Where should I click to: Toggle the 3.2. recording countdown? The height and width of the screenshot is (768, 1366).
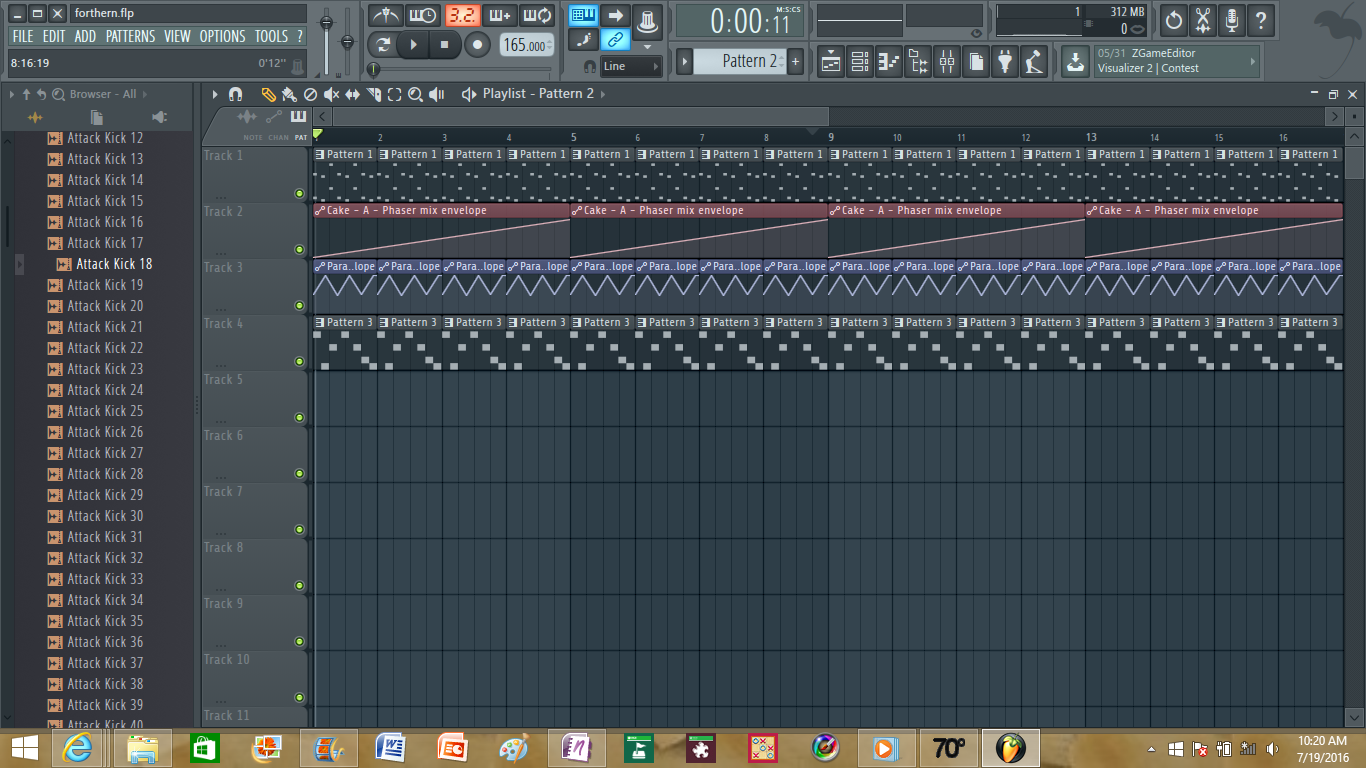coord(462,15)
